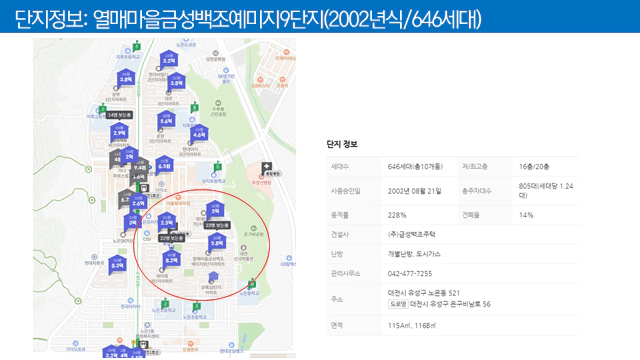This screenshot has height=360, width=640.
Task: Select the 2002년 08월 21일 date
Action: coord(414,191)
